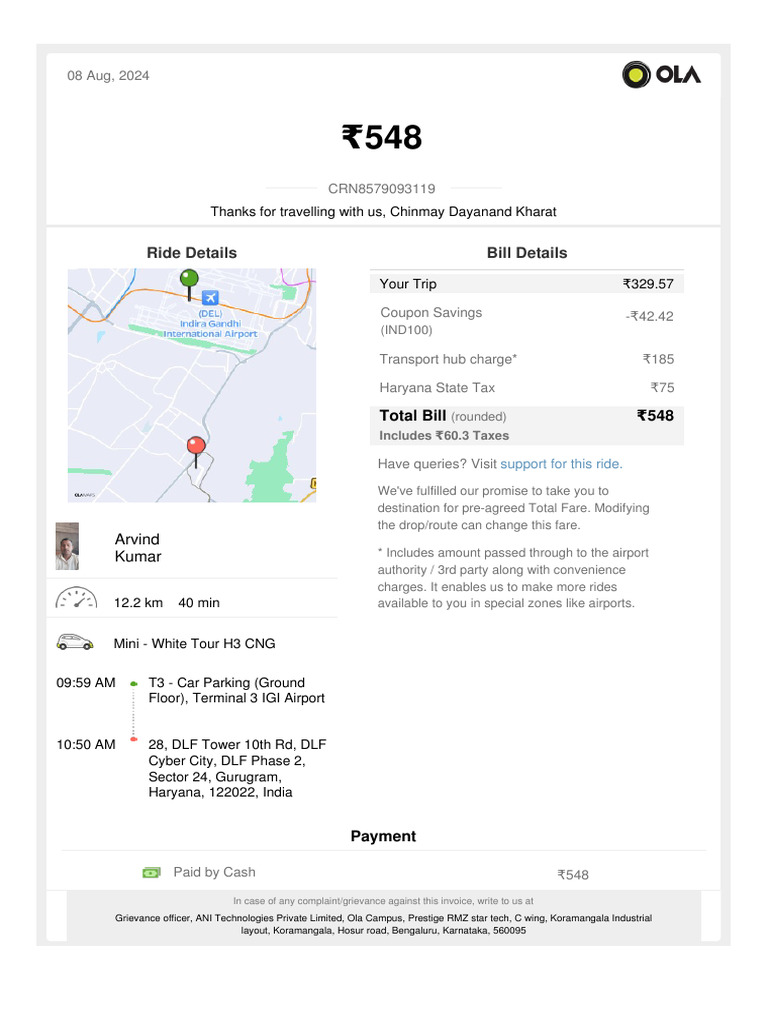The image size is (768, 1024).
Task: Click the Ola logo
Action: 662,75
